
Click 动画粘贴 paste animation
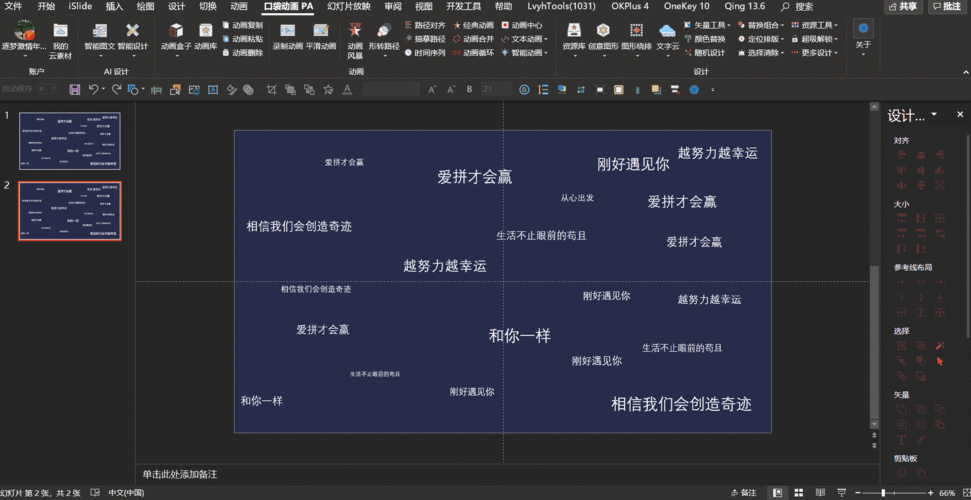pyautogui.click(x=242, y=39)
